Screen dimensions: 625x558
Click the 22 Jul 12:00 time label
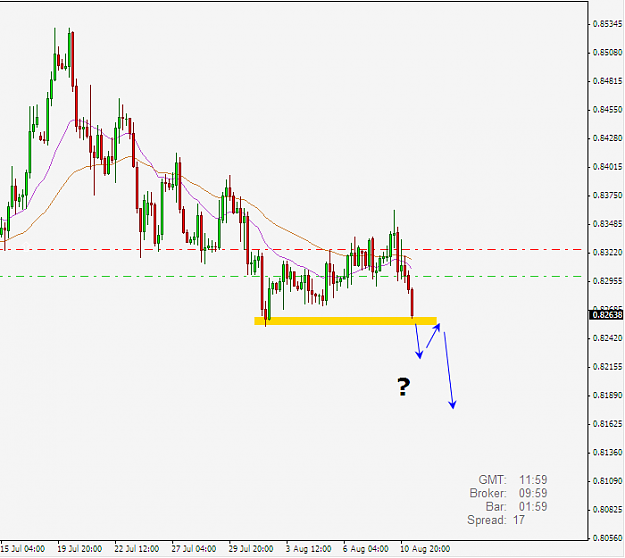(x=137, y=549)
